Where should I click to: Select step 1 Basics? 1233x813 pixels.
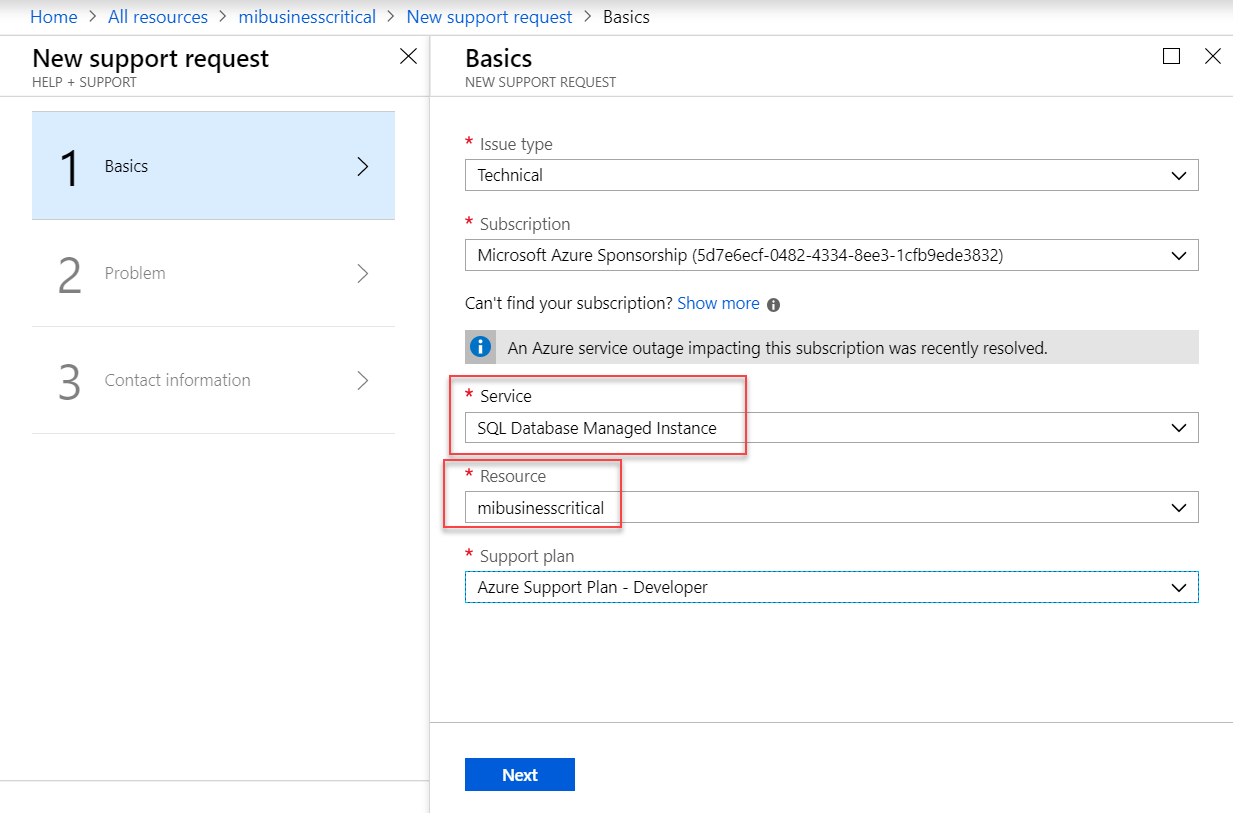point(213,166)
